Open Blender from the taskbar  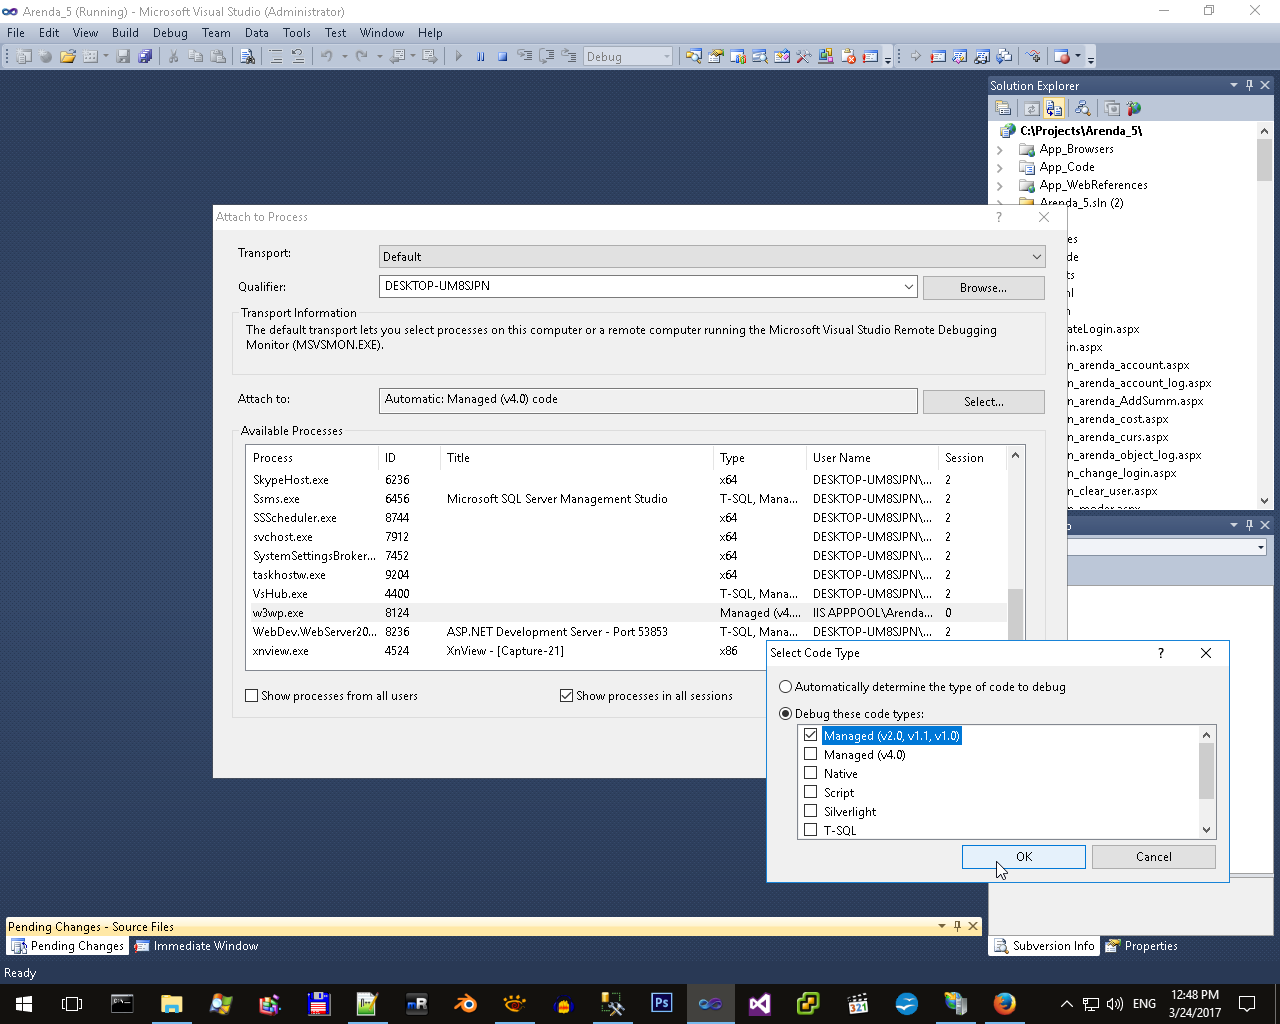(x=465, y=1003)
